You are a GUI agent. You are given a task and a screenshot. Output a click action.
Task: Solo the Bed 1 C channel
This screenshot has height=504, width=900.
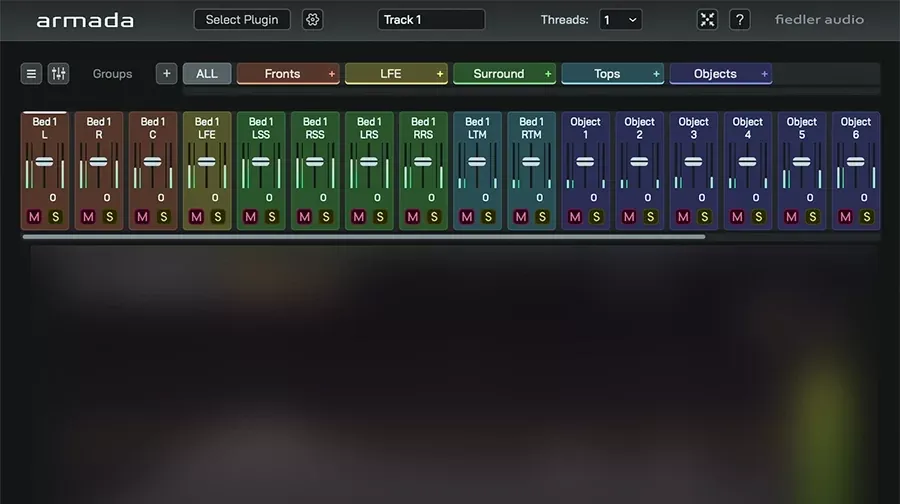coord(164,217)
